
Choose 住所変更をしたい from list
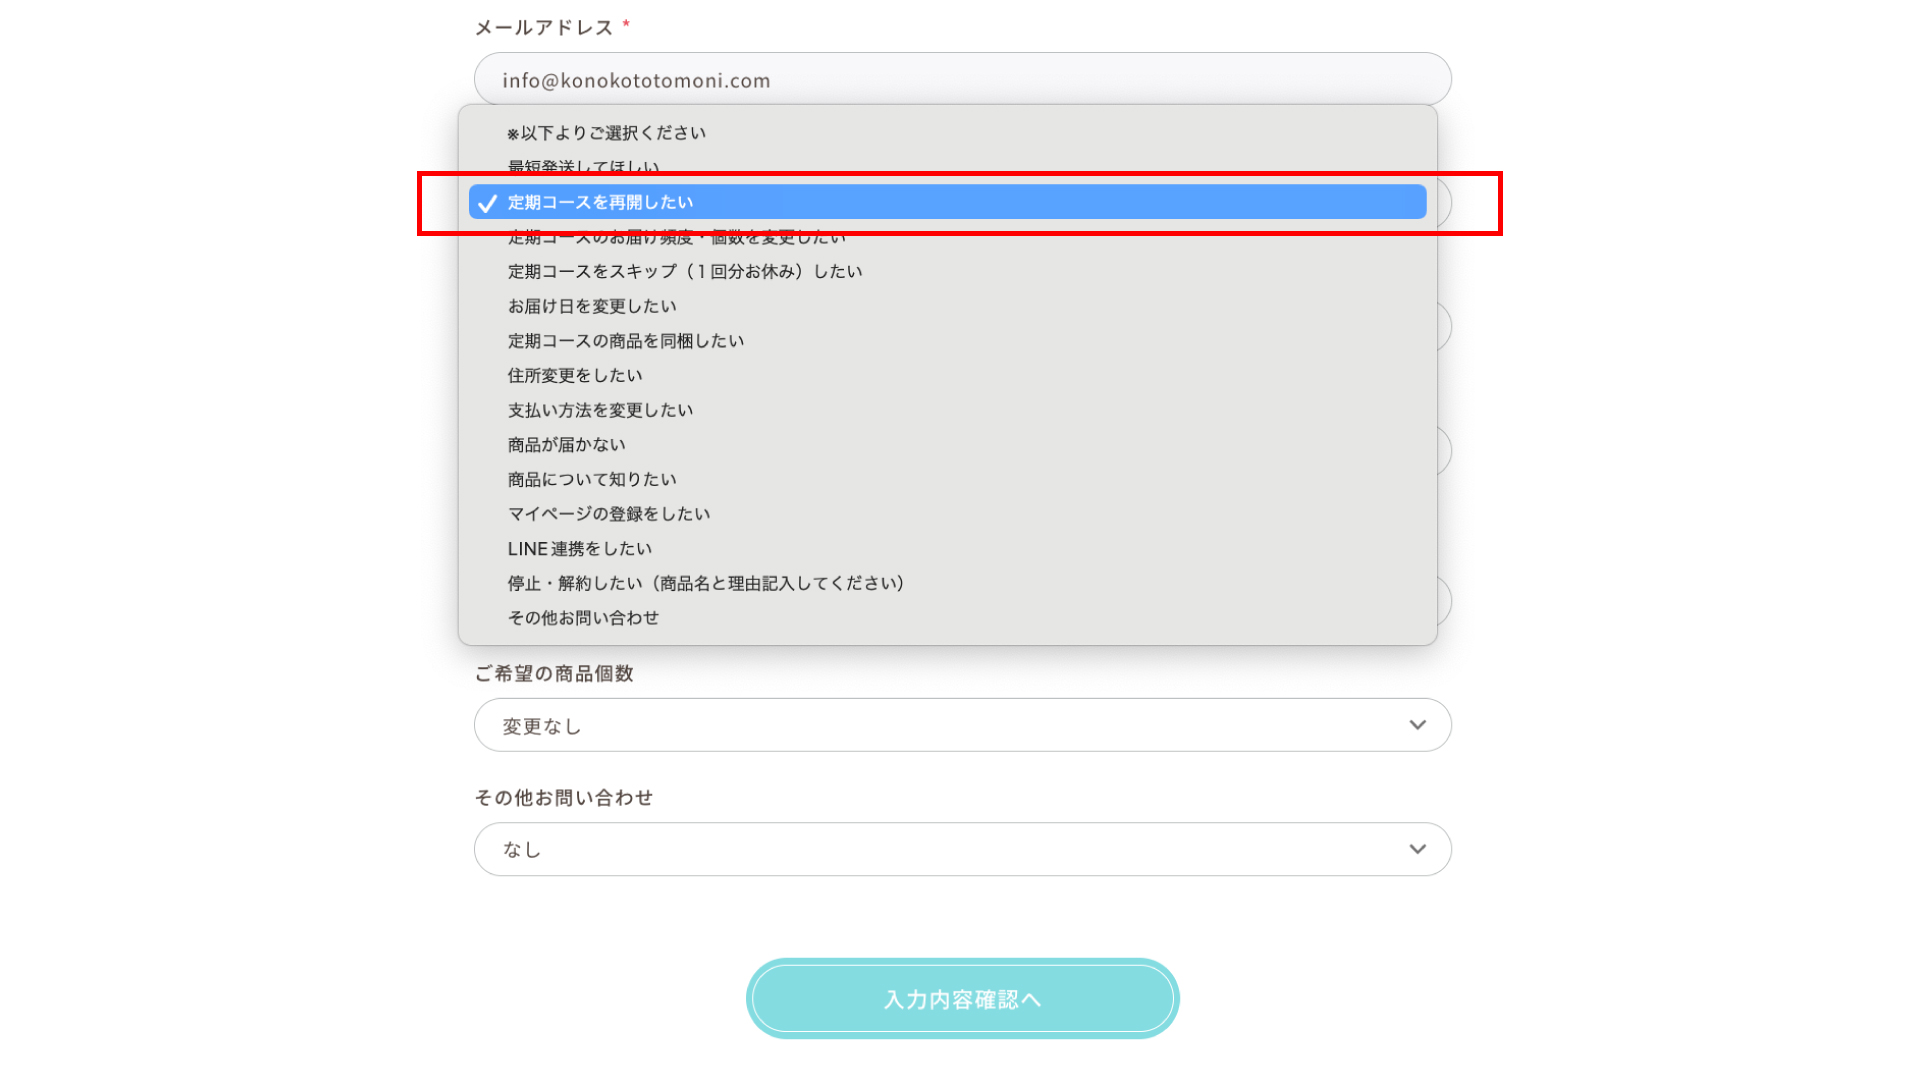(947, 376)
